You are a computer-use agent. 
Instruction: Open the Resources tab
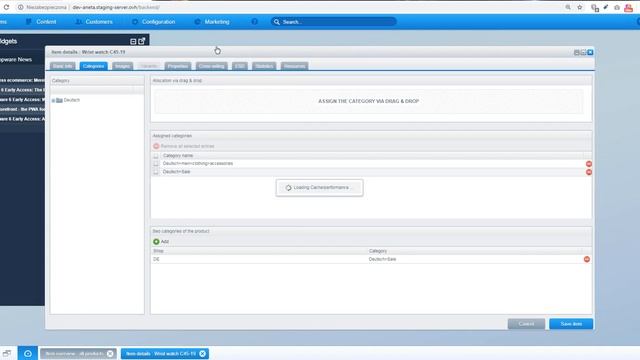point(294,66)
